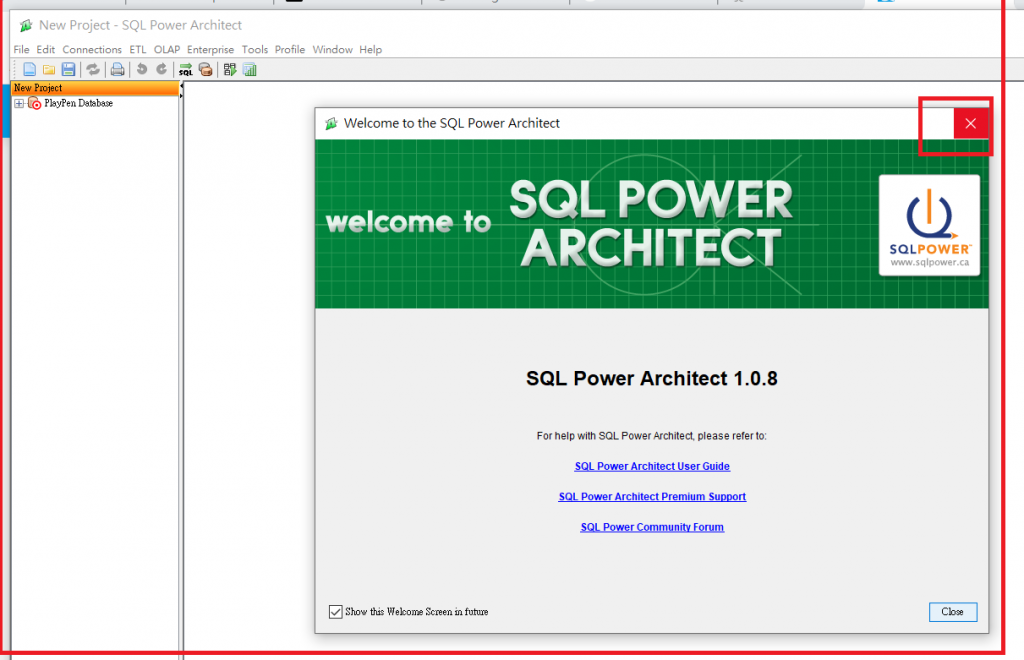
Task: Click the SQL Power Architect 1.0.8 heading
Action: [652, 379]
